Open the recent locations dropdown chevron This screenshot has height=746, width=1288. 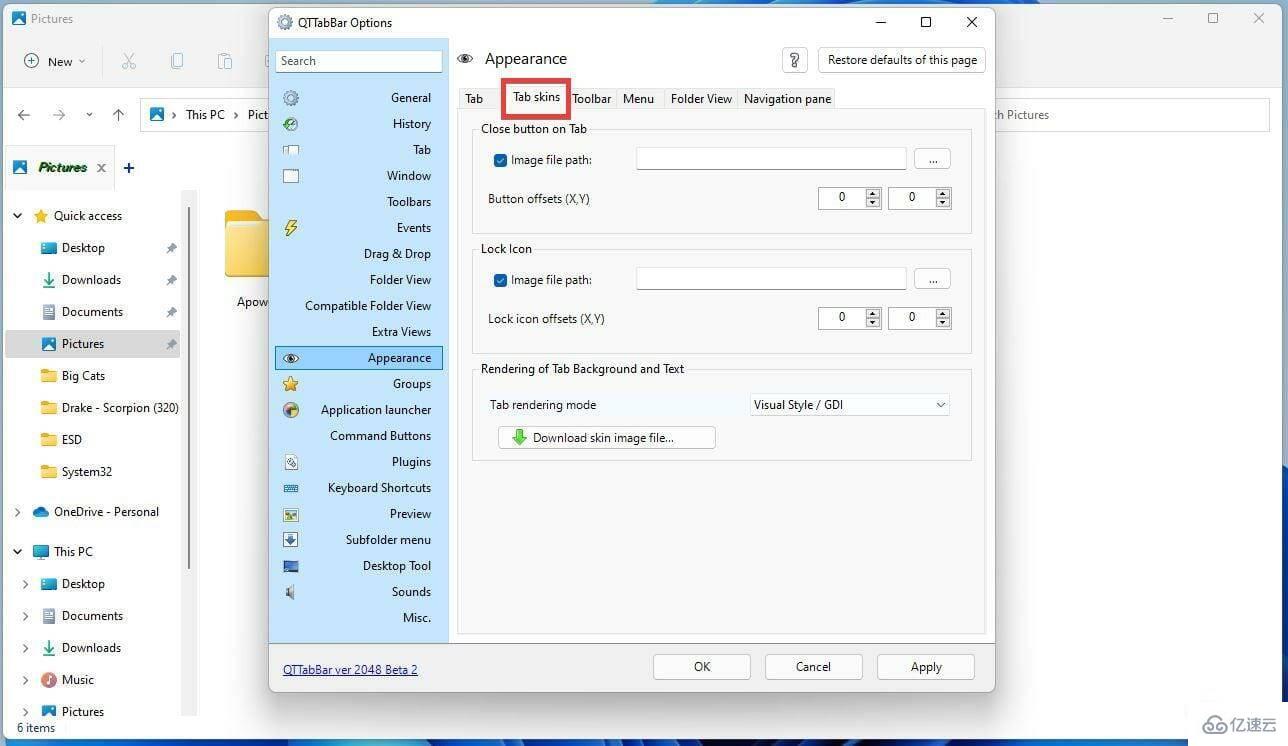click(89, 115)
